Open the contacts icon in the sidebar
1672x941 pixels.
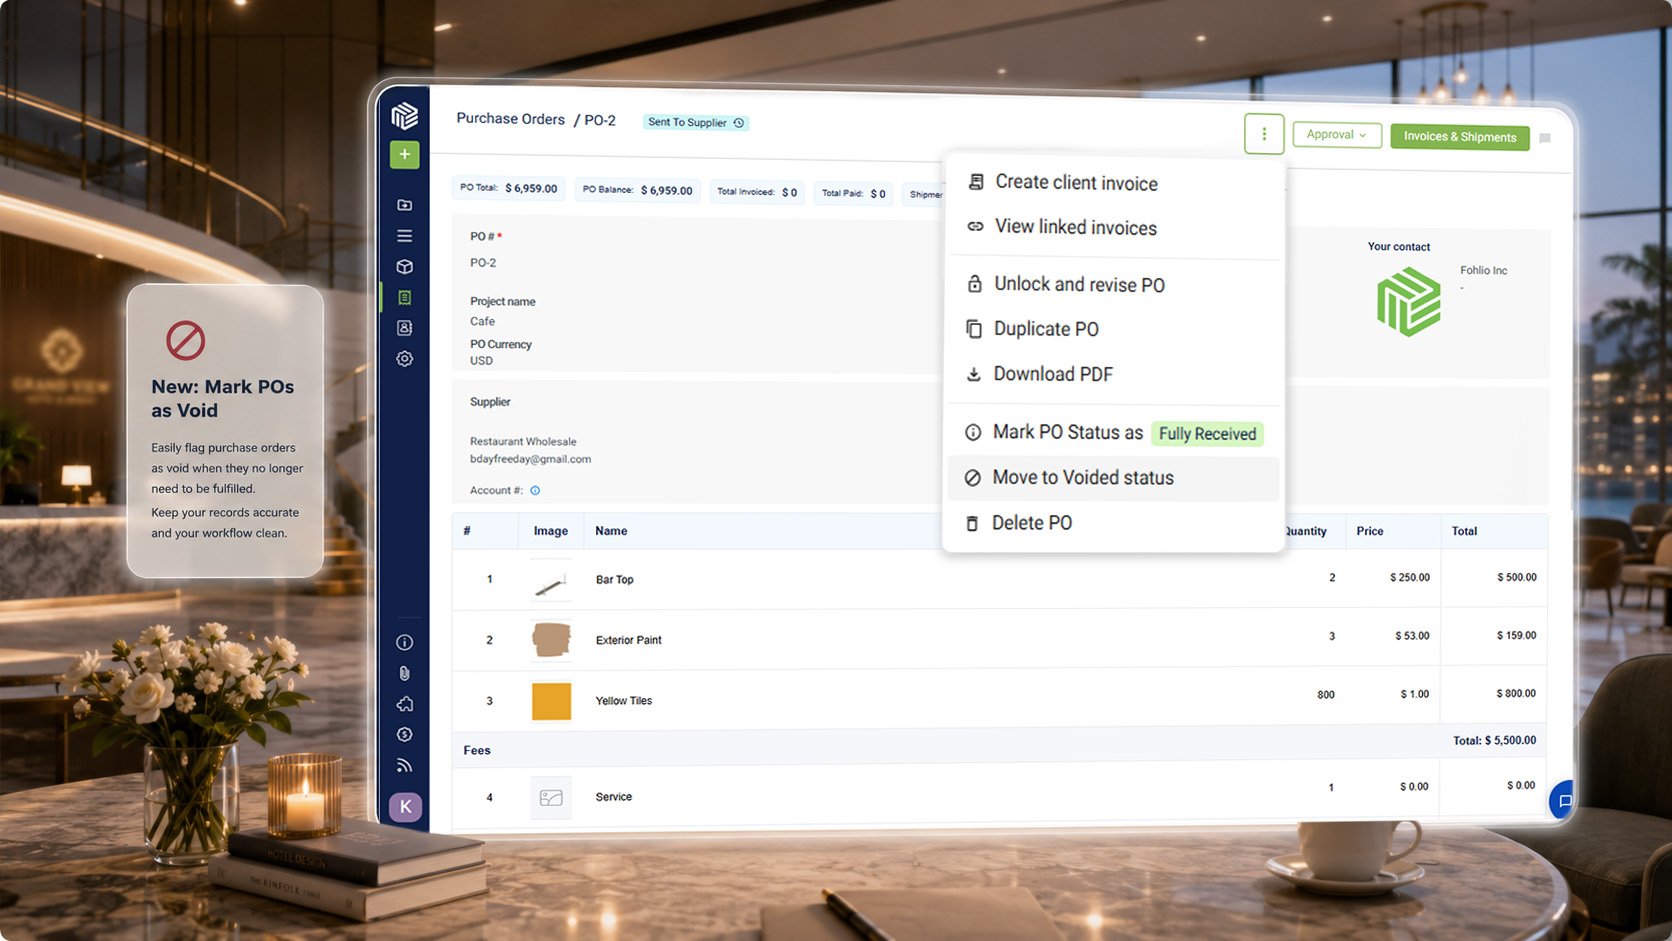pos(404,328)
